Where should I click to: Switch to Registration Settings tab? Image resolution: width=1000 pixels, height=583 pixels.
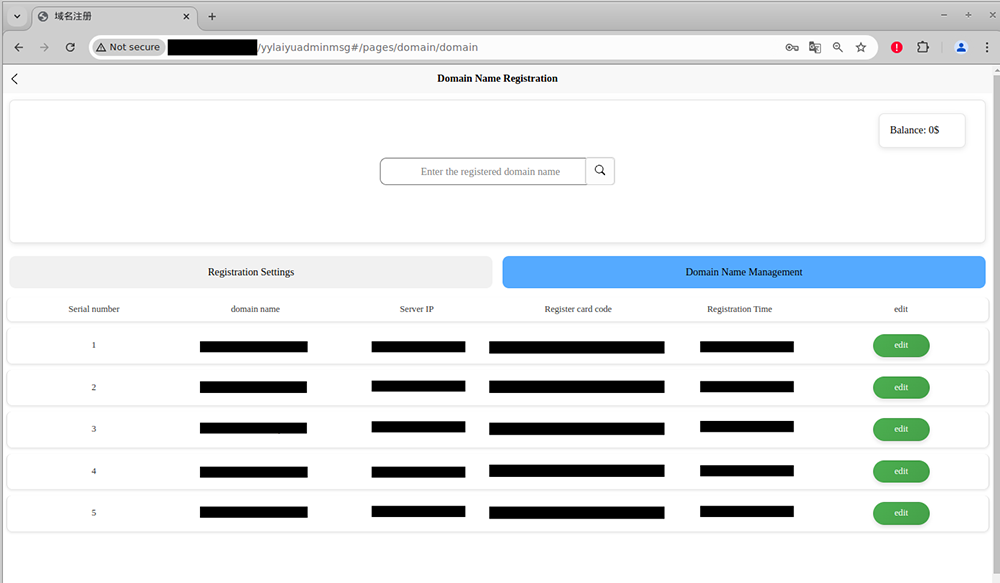click(251, 272)
